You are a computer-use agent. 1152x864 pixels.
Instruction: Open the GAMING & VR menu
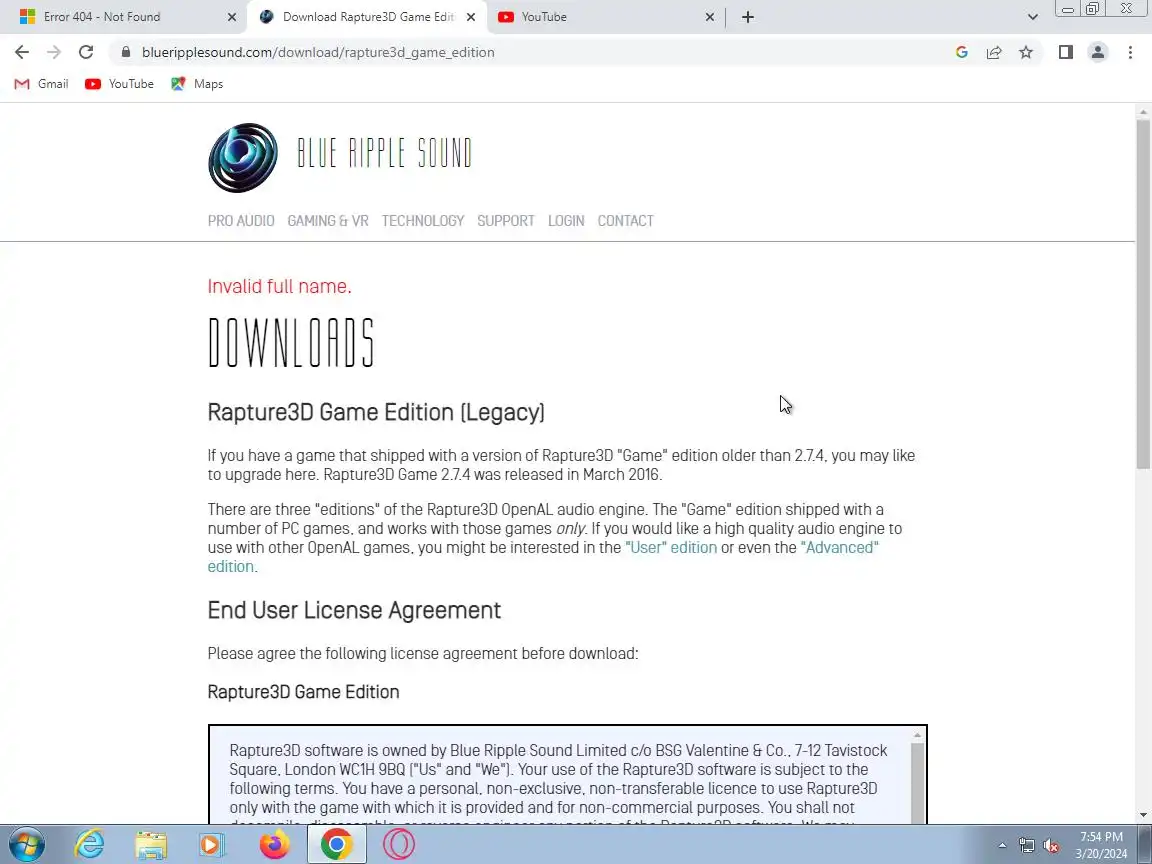click(328, 221)
